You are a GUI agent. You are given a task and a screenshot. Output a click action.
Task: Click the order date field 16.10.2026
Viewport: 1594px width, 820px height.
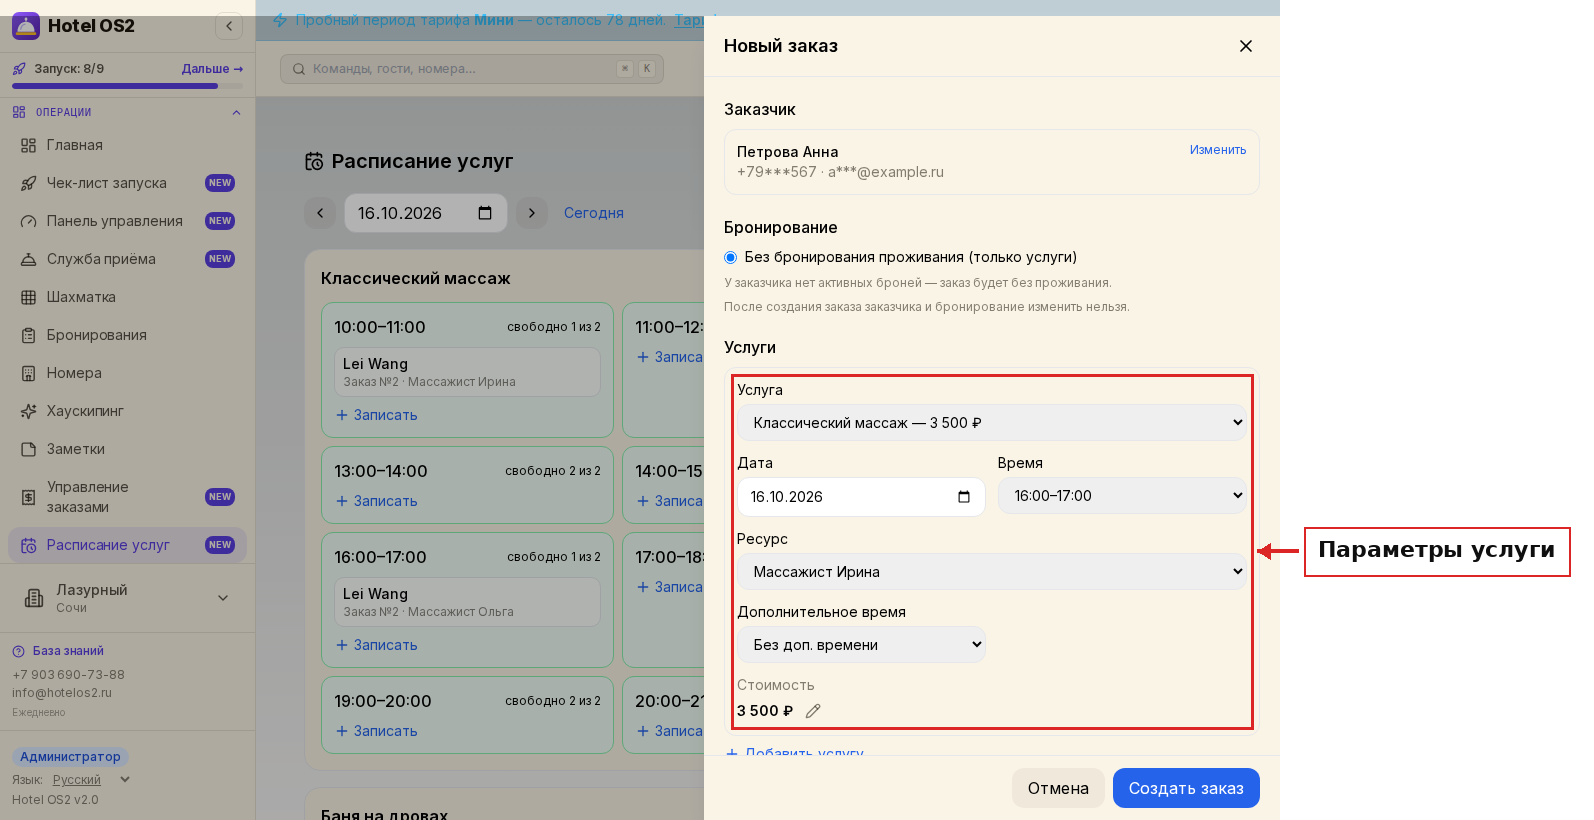(861, 497)
